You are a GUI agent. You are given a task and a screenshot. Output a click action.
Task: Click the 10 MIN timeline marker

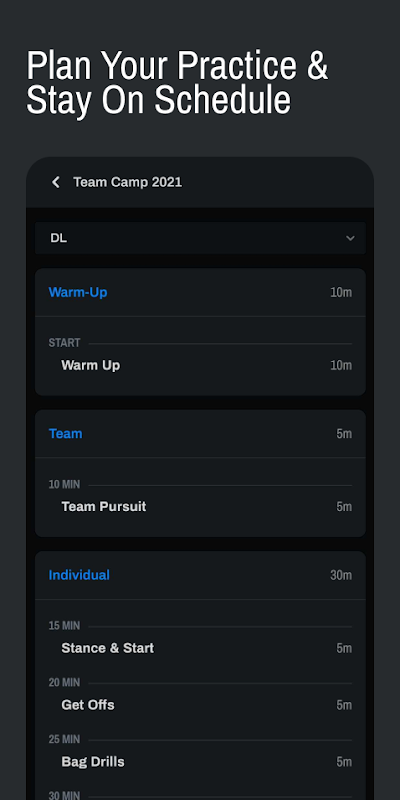click(x=64, y=484)
